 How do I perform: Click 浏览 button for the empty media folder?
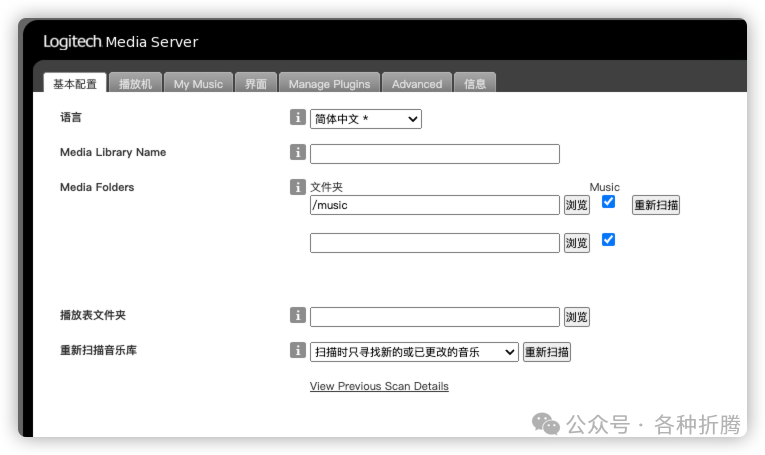[x=577, y=243]
